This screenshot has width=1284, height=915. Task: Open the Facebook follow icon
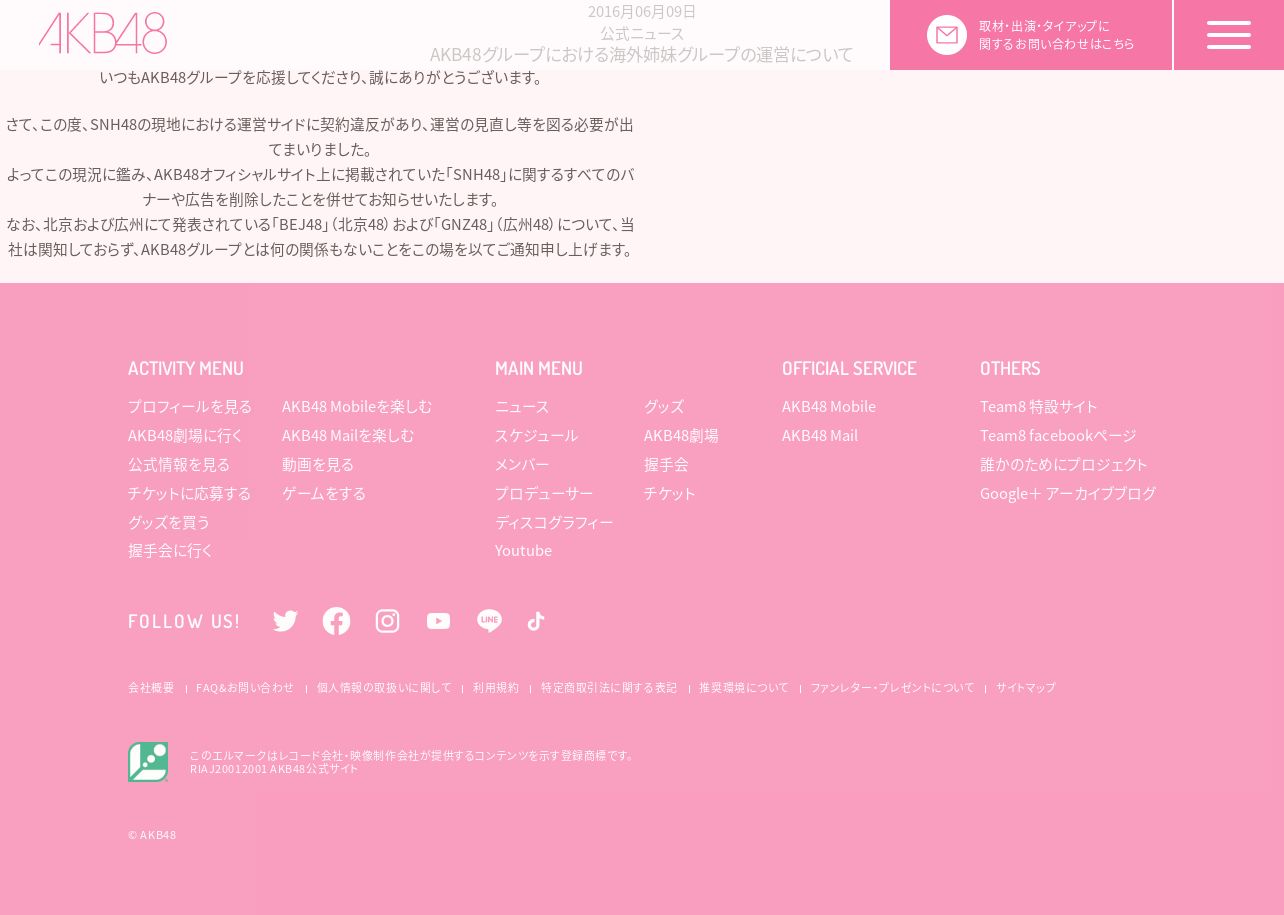coord(336,621)
